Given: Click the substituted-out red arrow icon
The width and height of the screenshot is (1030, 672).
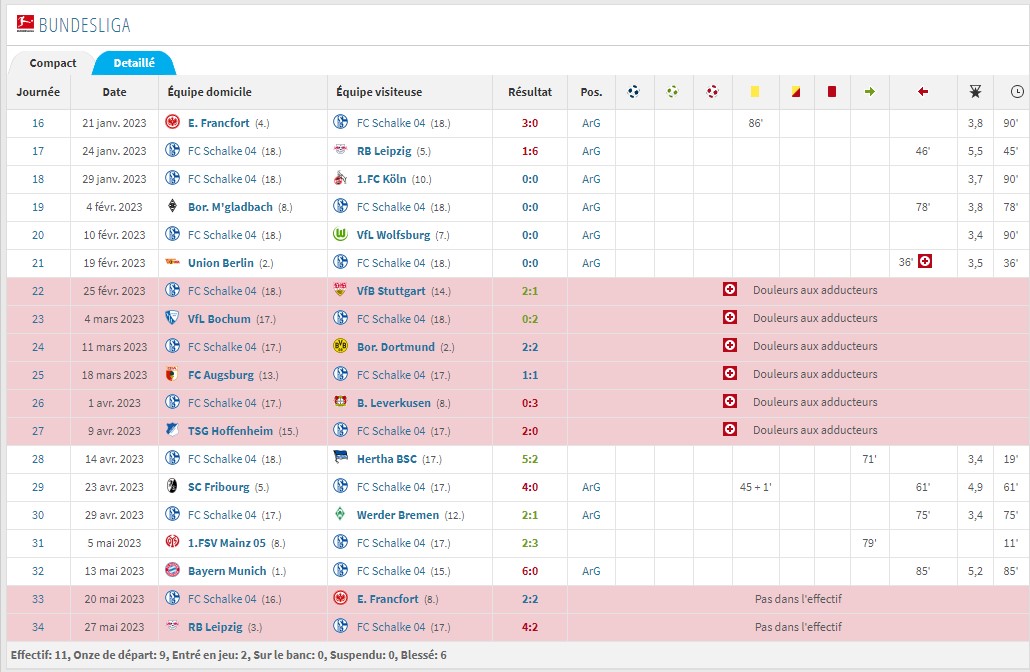Looking at the screenshot, I should pyautogui.click(x=923, y=91).
